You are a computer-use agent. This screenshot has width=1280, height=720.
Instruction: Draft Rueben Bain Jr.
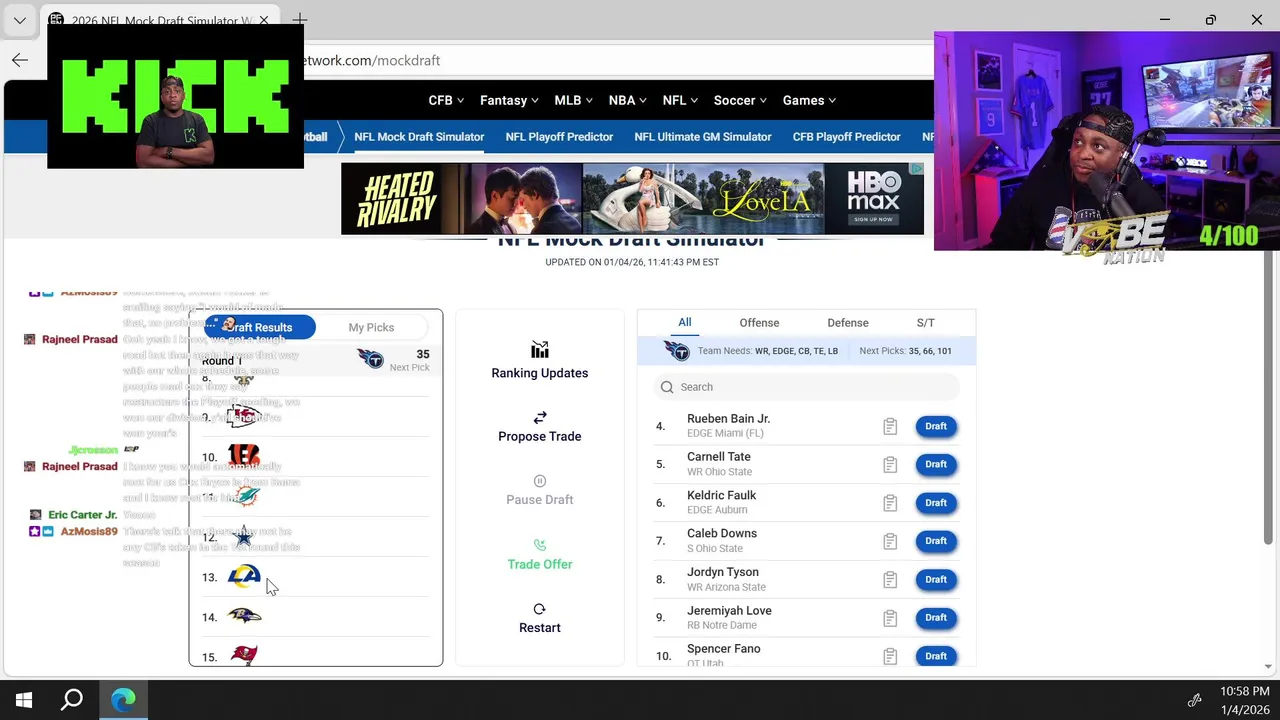pyautogui.click(x=936, y=426)
